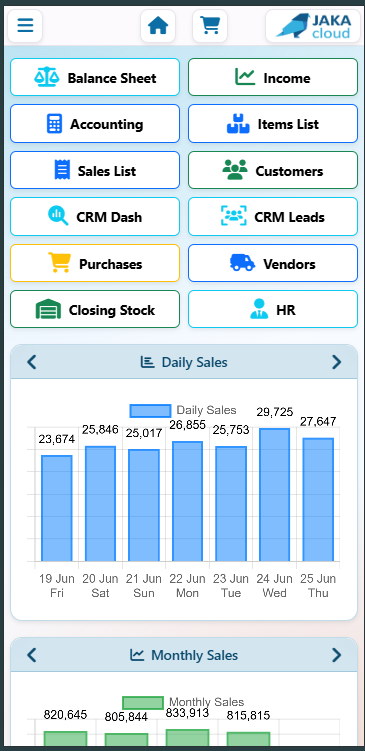The height and width of the screenshot is (751, 365).
Task: Click the 815,815 monthly value
Action: coord(248,716)
